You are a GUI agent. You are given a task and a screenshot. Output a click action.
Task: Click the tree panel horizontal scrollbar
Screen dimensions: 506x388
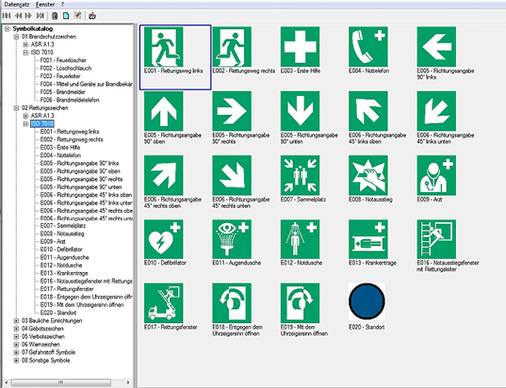click(x=67, y=382)
